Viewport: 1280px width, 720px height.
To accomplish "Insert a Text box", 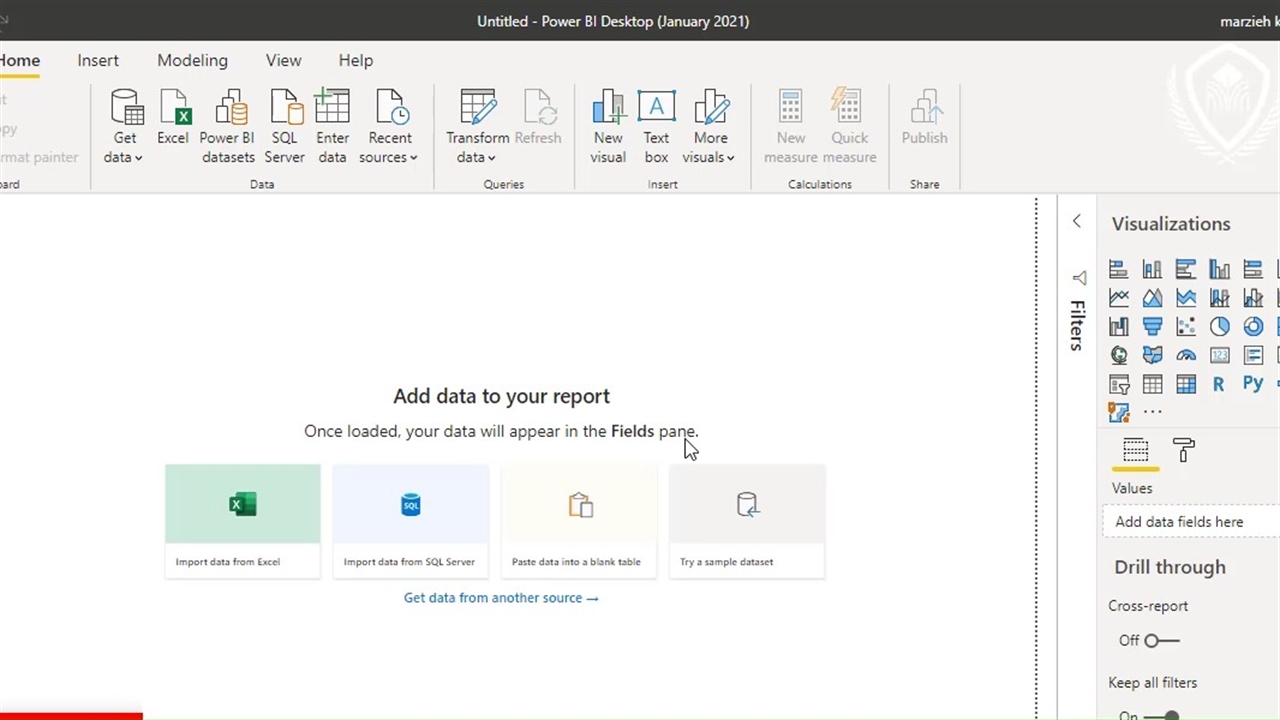I will [656, 125].
